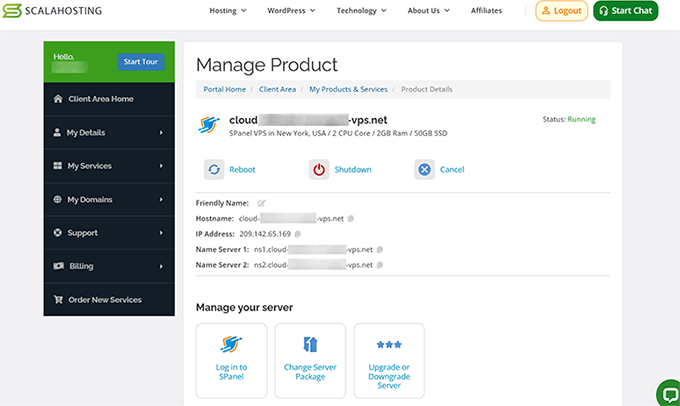The width and height of the screenshot is (680, 406).
Task: Click the Logout button
Action: (x=561, y=11)
